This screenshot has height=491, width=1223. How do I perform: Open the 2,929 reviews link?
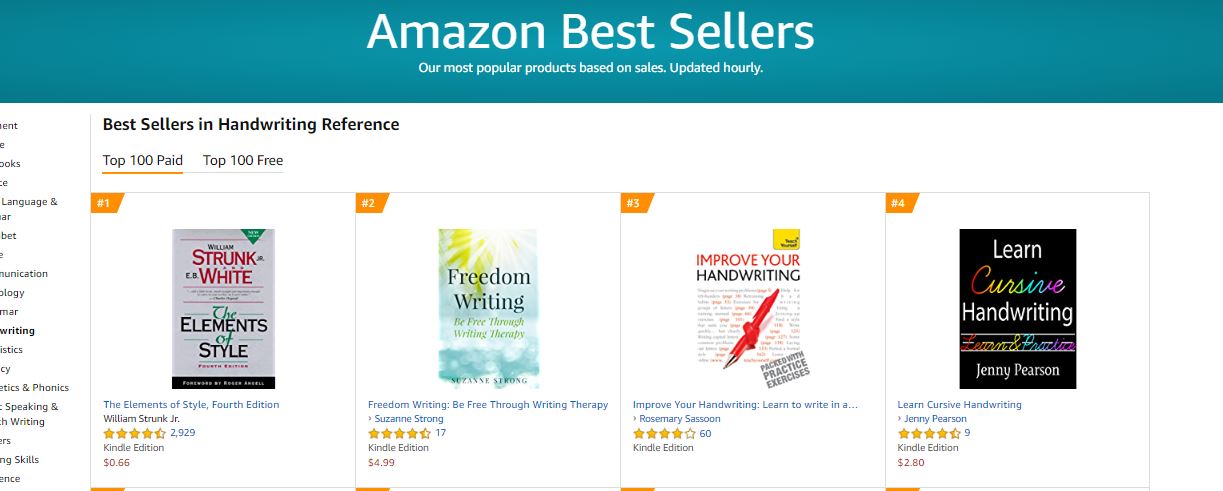pyautogui.click(x=183, y=433)
